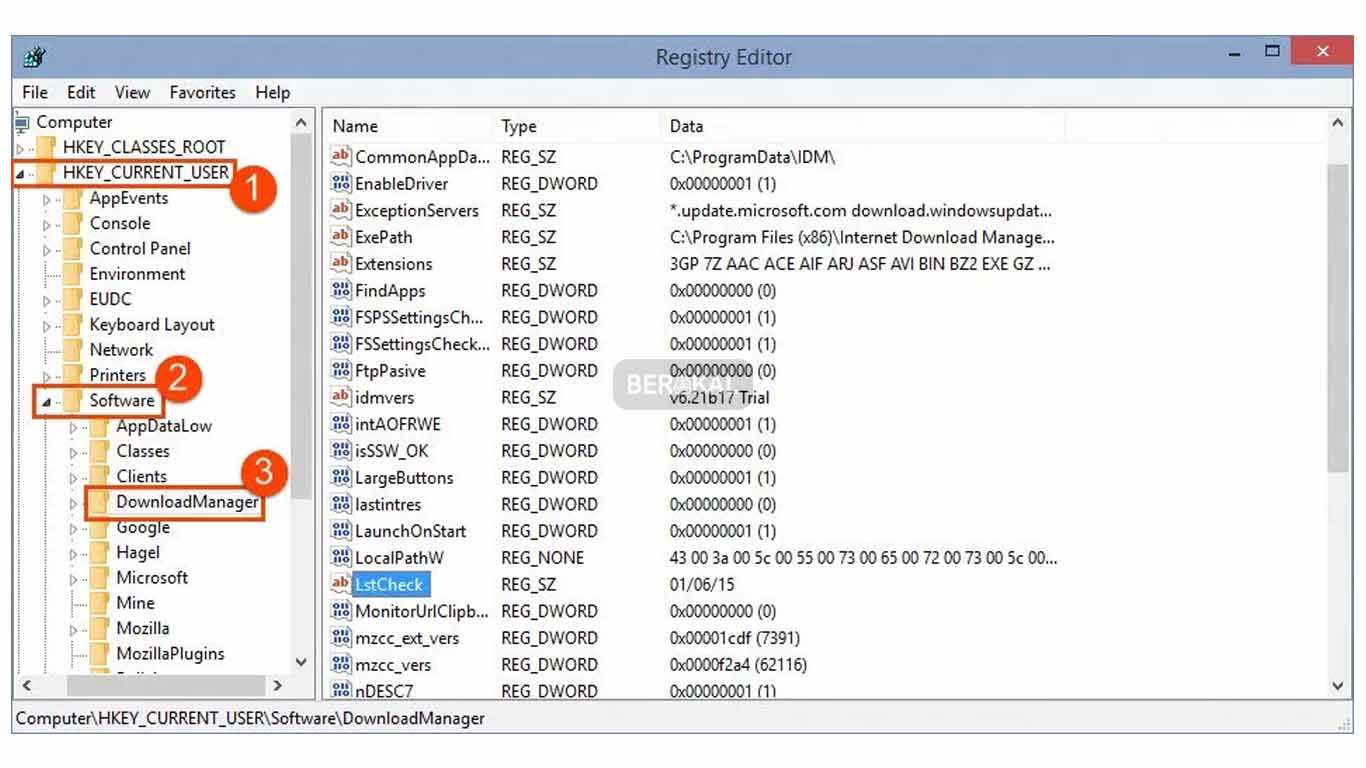The height and width of the screenshot is (768, 1366).
Task: Select the Mine key in tree
Action: [x=135, y=603]
